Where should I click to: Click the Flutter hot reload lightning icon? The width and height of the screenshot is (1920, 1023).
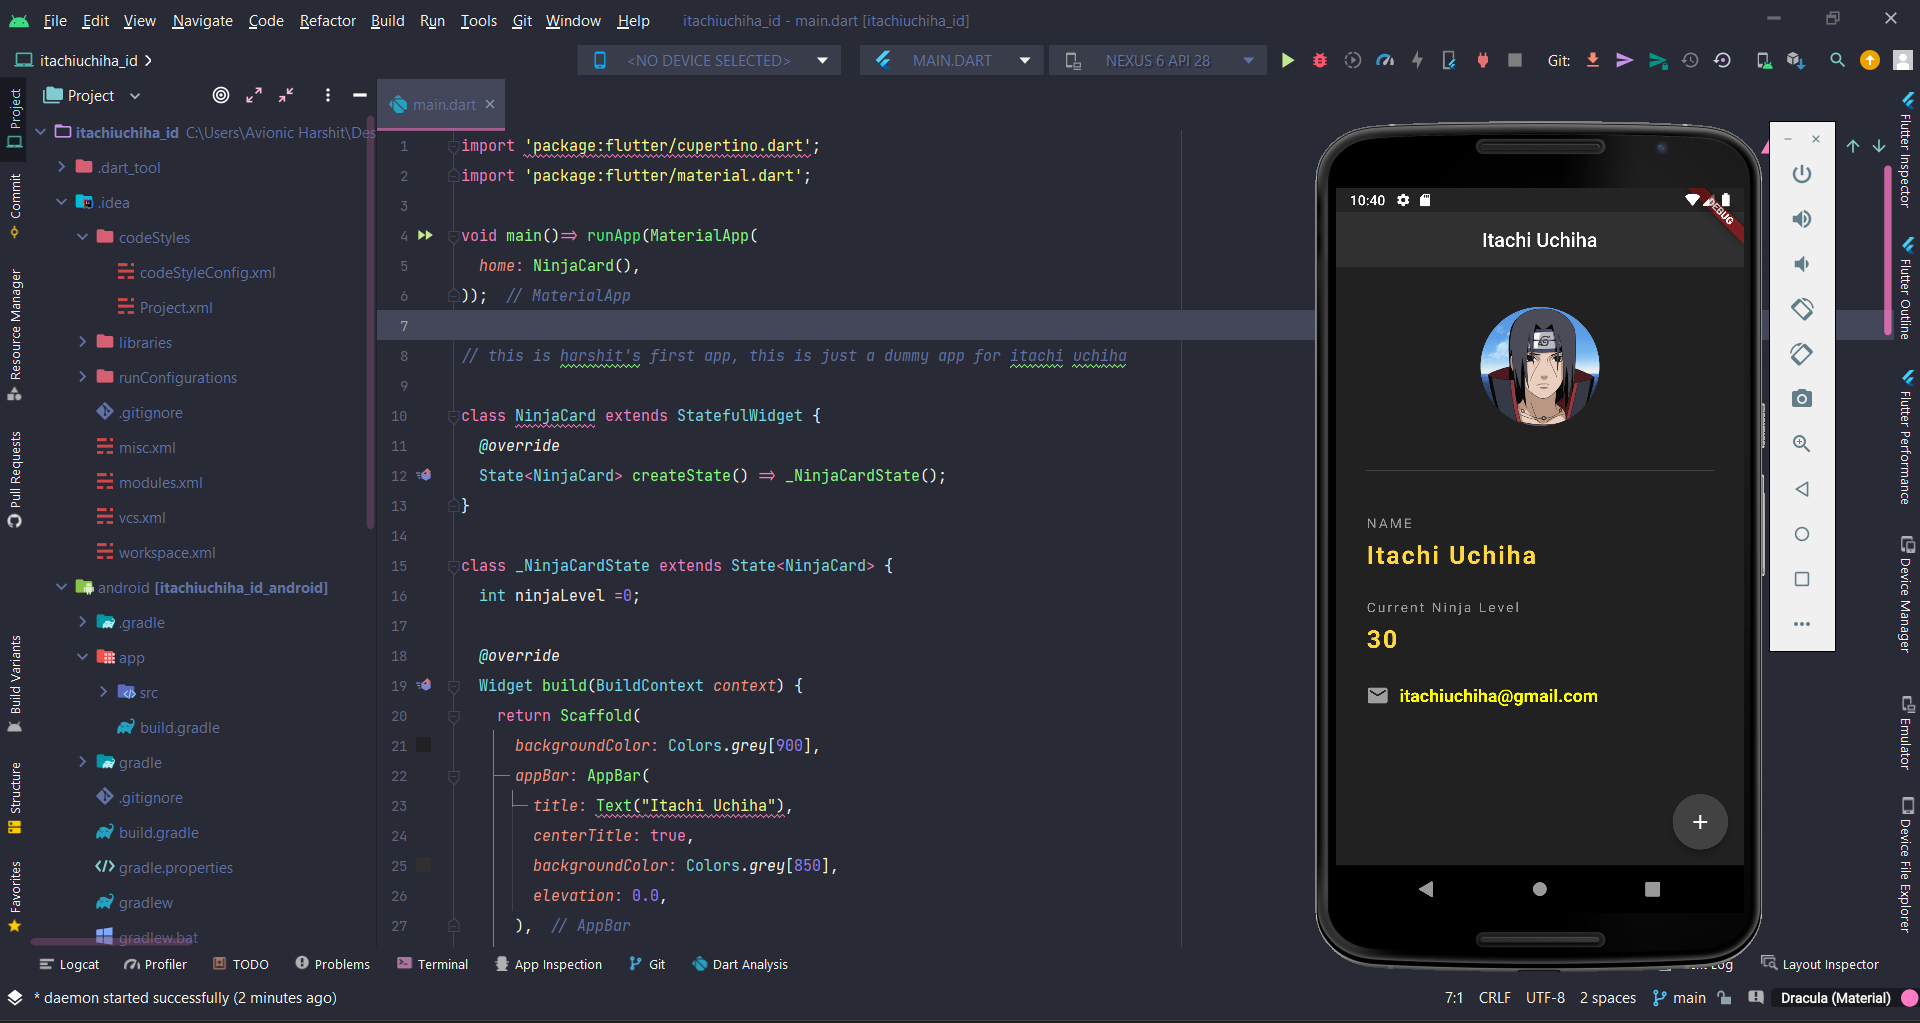tap(1417, 61)
